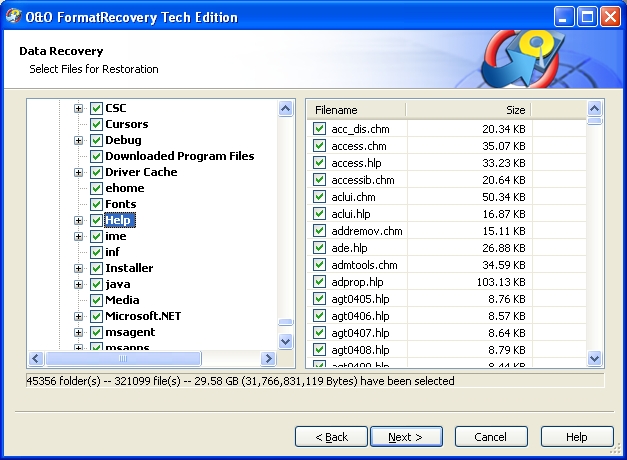Click the folder tree horizontal scrollbar thumb

pos(125,359)
